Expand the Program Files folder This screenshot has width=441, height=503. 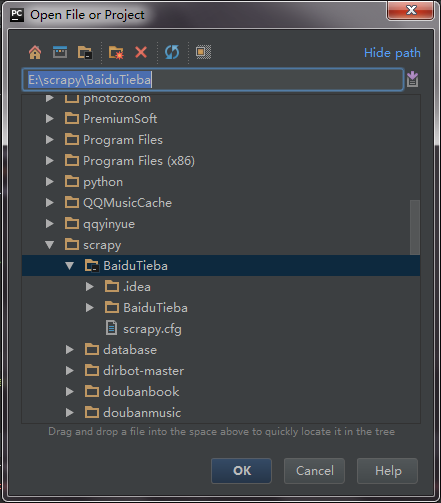[50, 139]
